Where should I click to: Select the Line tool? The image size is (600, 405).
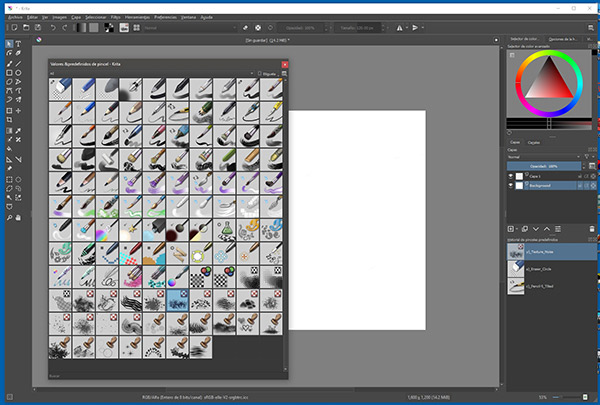pyautogui.click(x=18, y=64)
